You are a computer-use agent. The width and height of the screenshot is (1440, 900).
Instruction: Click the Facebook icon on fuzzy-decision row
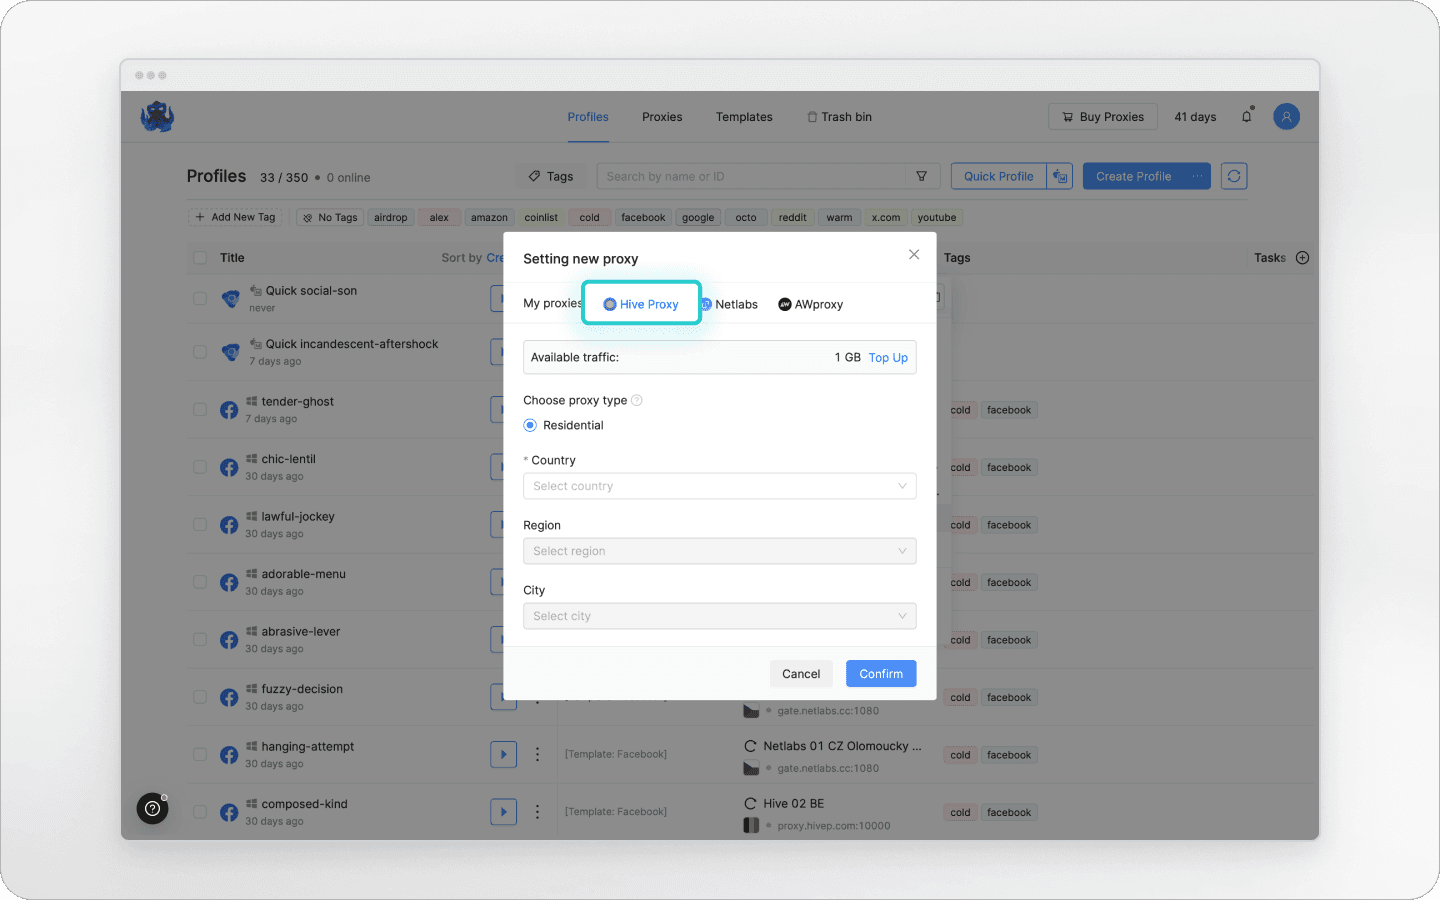[x=229, y=697]
